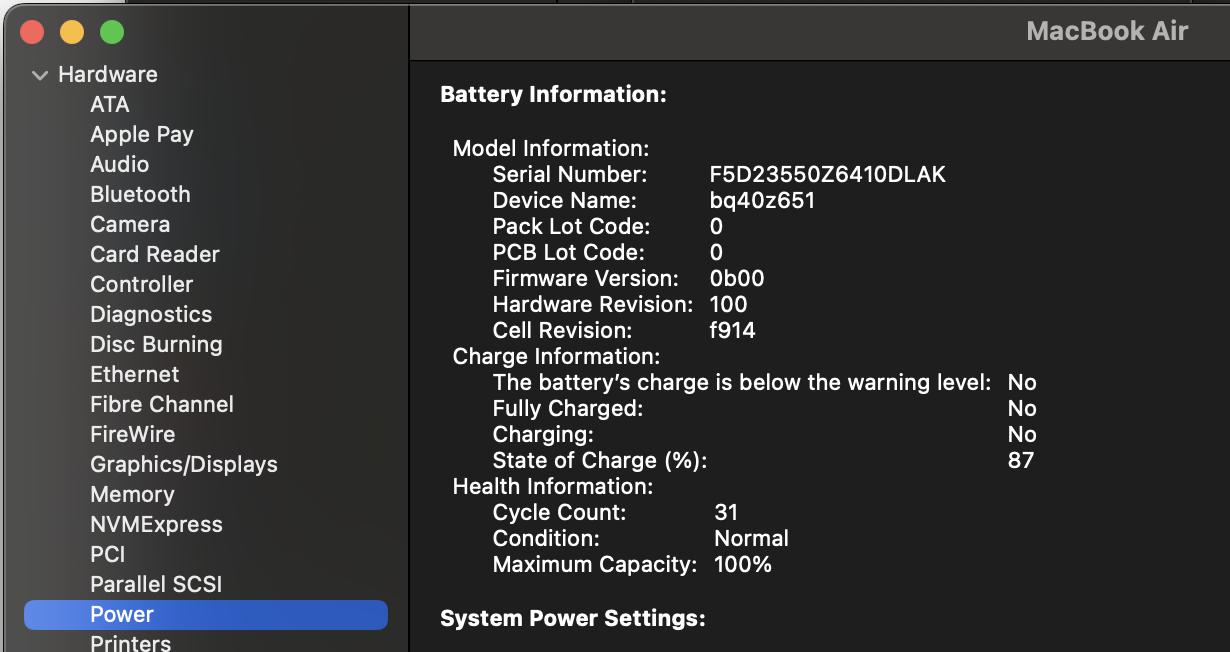The height and width of the screenshot is (652, 1230).
Task: Select Hardware in the sidebar
Action: [108, 74]
